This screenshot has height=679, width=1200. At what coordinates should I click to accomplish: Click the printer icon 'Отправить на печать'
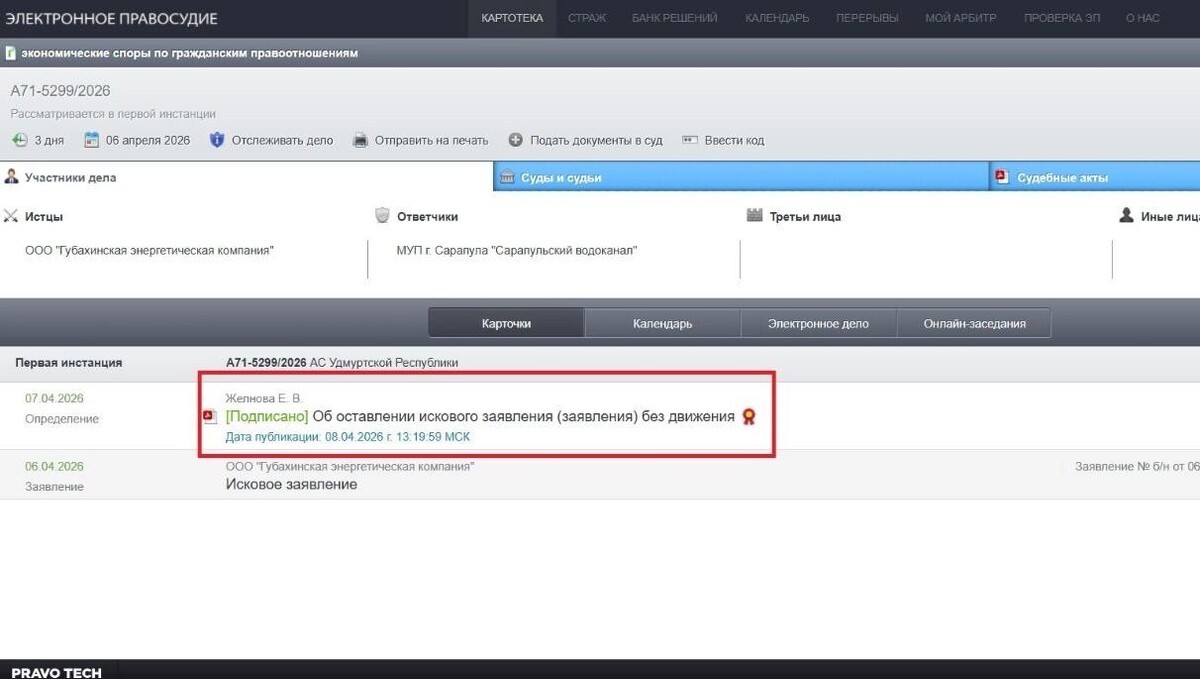tap(359, 140)
